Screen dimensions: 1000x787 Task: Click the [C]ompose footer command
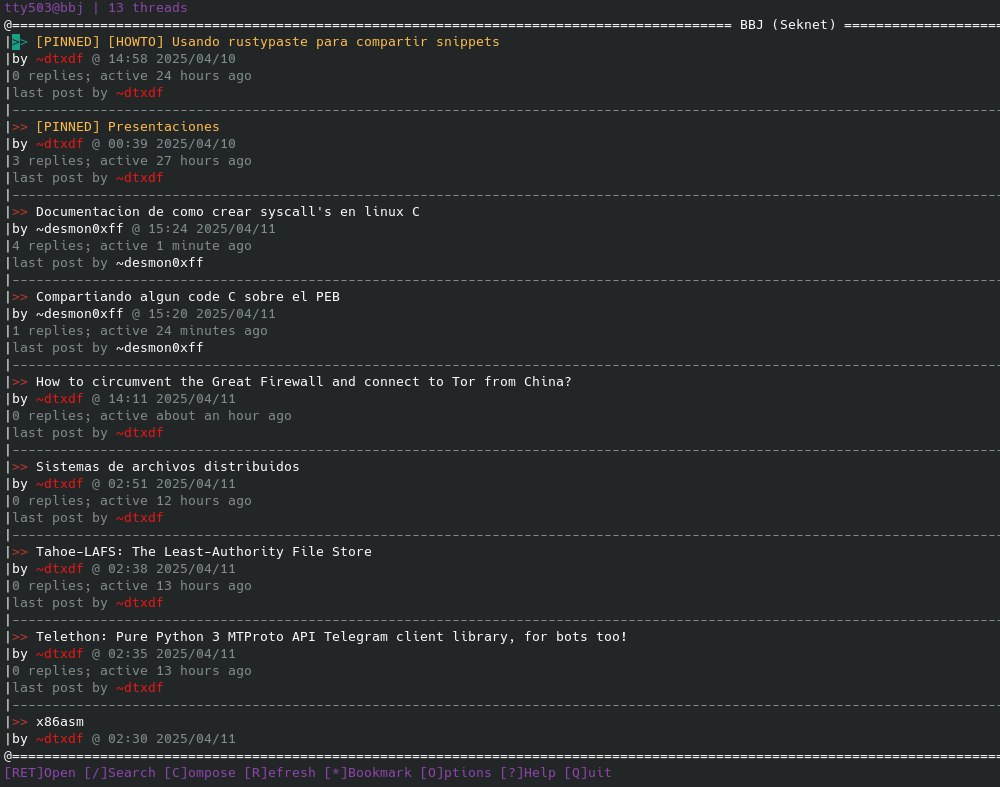pyautogui.click(x=200, y=772)
